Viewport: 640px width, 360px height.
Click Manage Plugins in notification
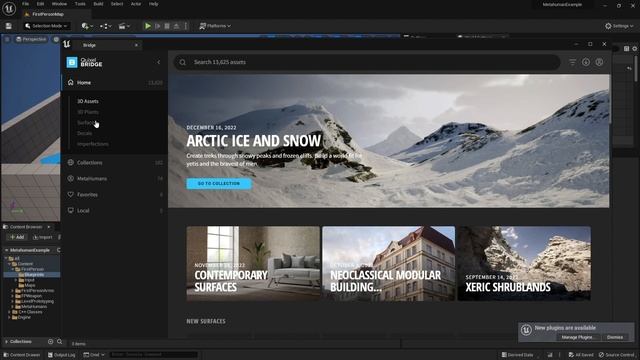(x=578, y=338)
